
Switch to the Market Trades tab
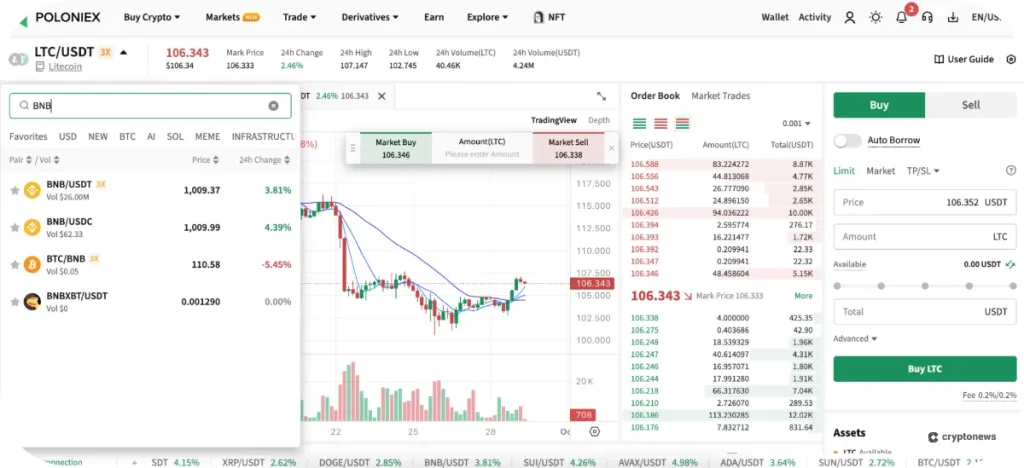point(720,96)
